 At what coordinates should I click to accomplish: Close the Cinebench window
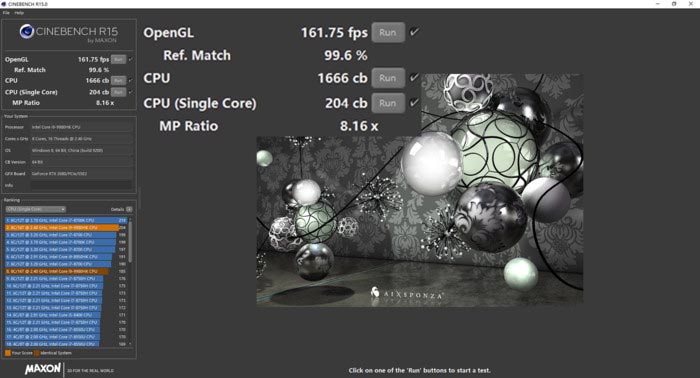(x=691, y=4)
